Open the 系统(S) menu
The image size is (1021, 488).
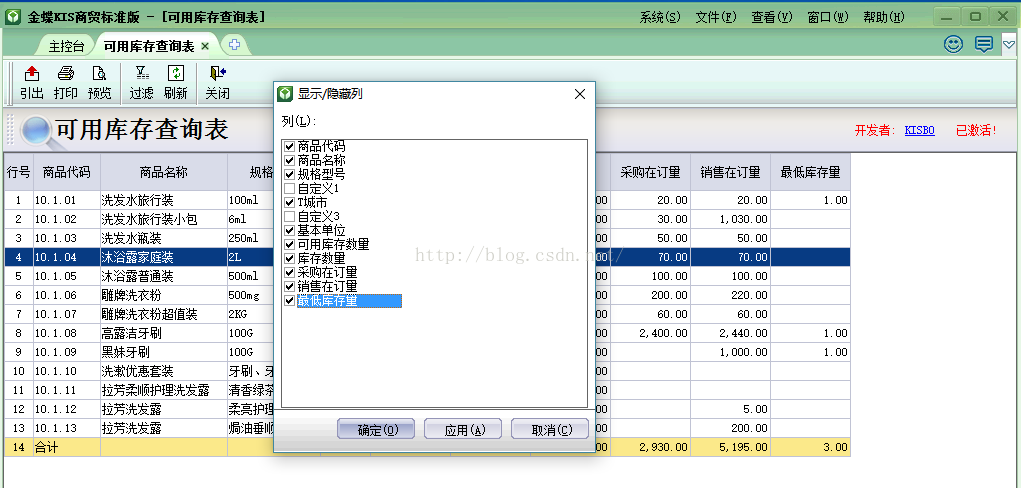click(660, 18)
